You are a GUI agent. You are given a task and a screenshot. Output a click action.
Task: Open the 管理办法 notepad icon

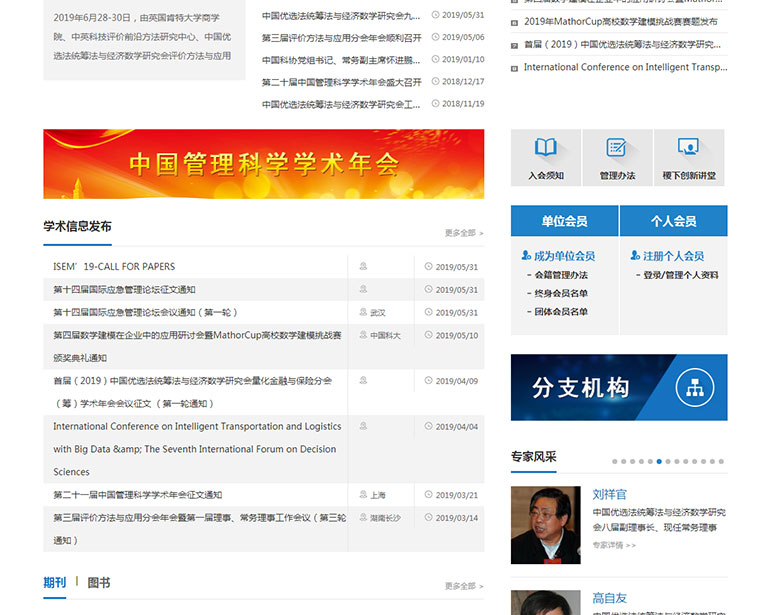coord(616,149)
